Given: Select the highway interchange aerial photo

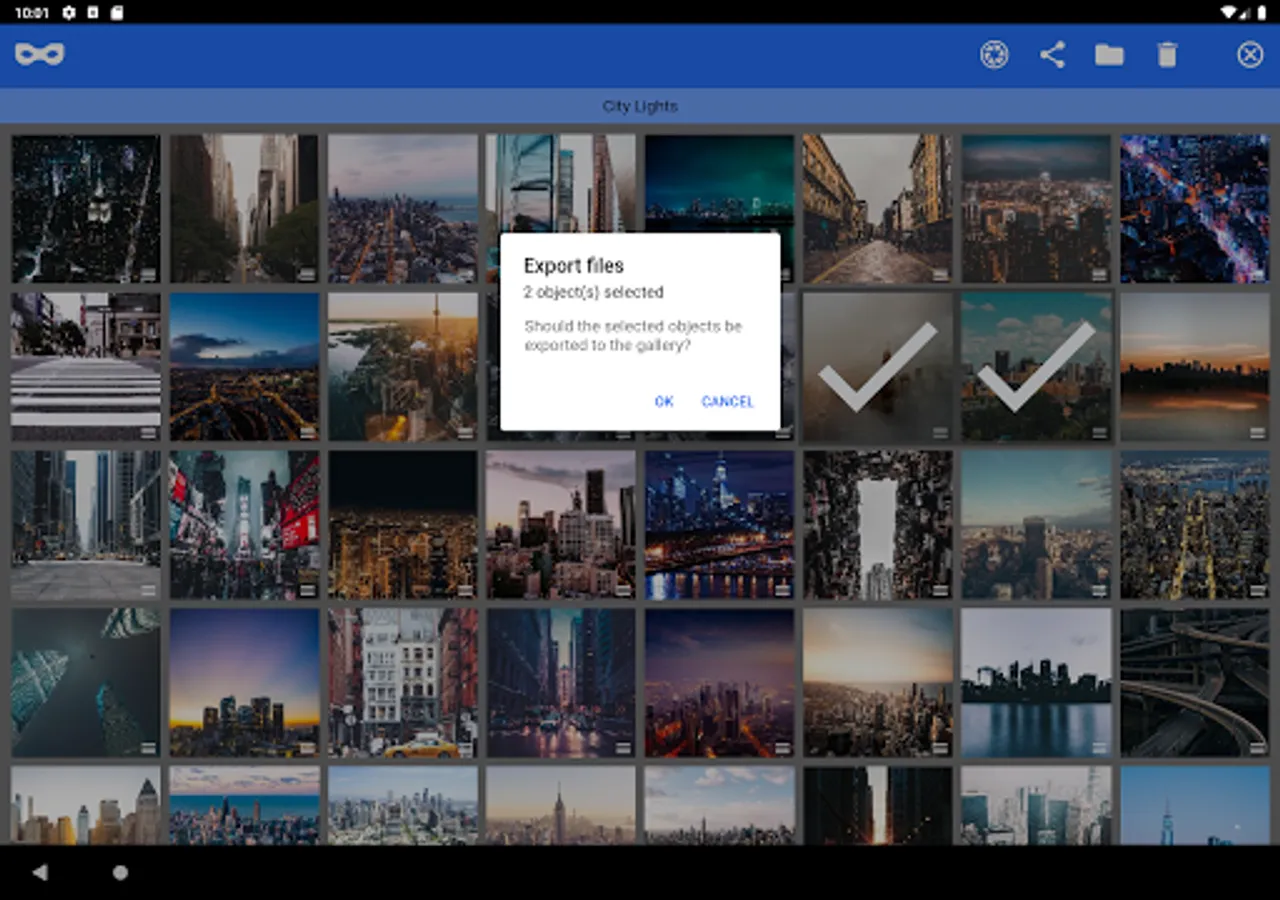Looking at the screenshot, I should tap(1194, 682).
